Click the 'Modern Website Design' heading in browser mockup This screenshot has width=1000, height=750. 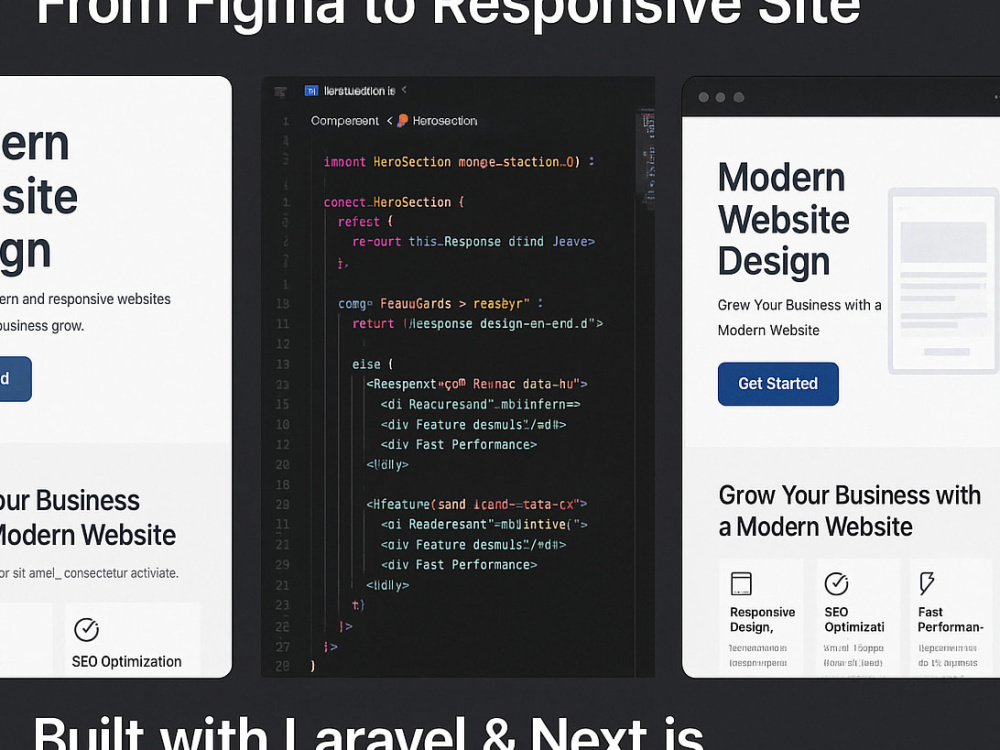[784, 219]
